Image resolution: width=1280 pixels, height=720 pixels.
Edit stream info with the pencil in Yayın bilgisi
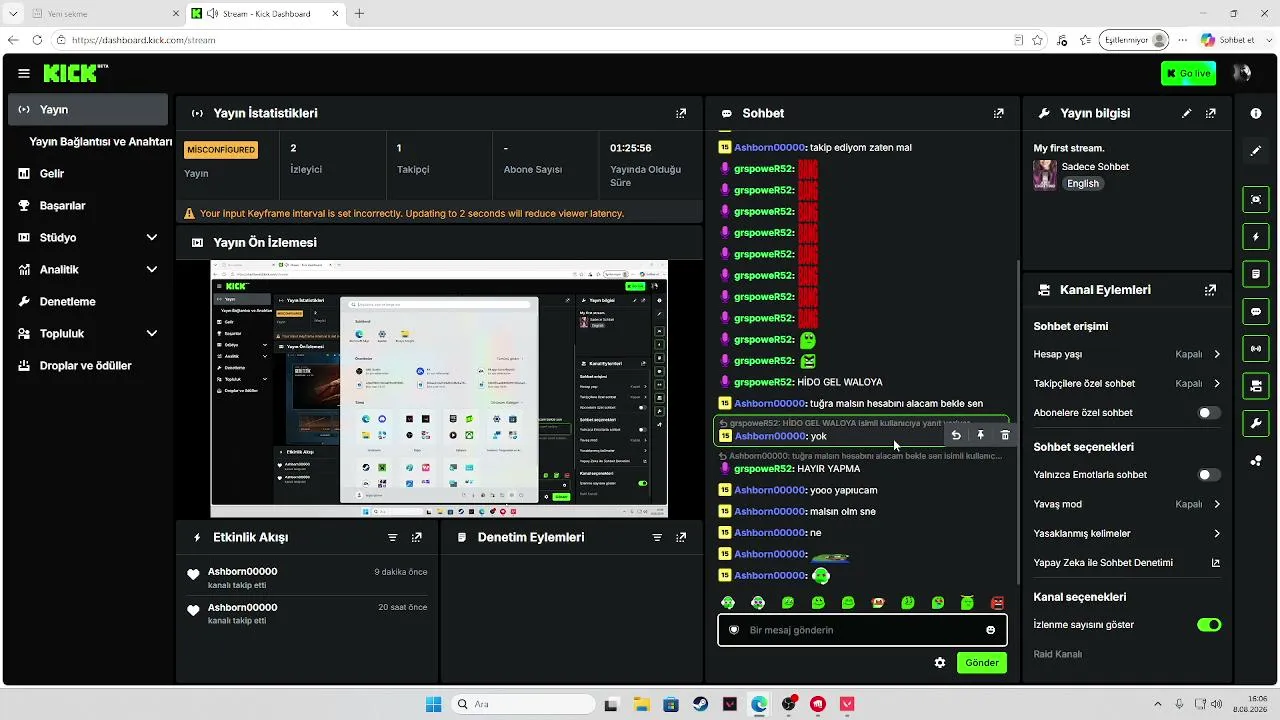(1187, 114)
